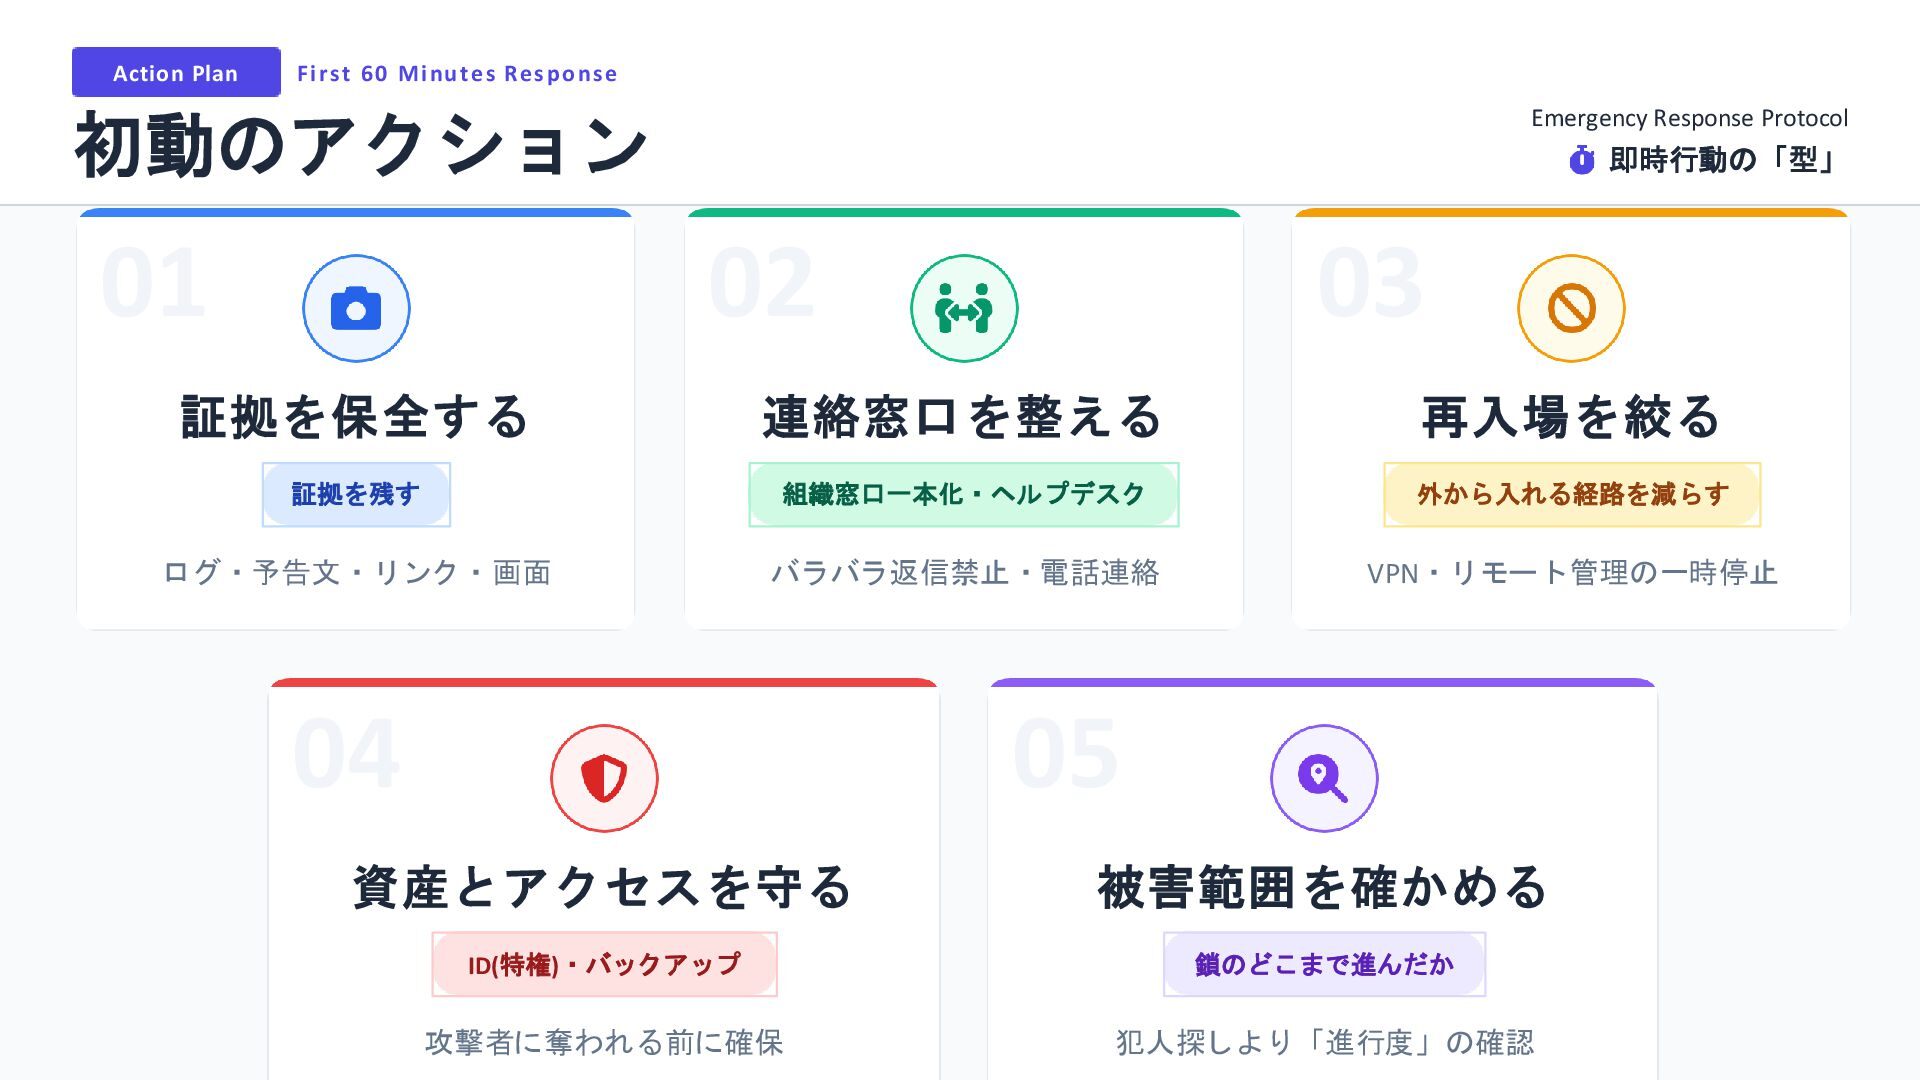
Task: Click the heading 被害範囲を確かめる
Action: 1323,887
